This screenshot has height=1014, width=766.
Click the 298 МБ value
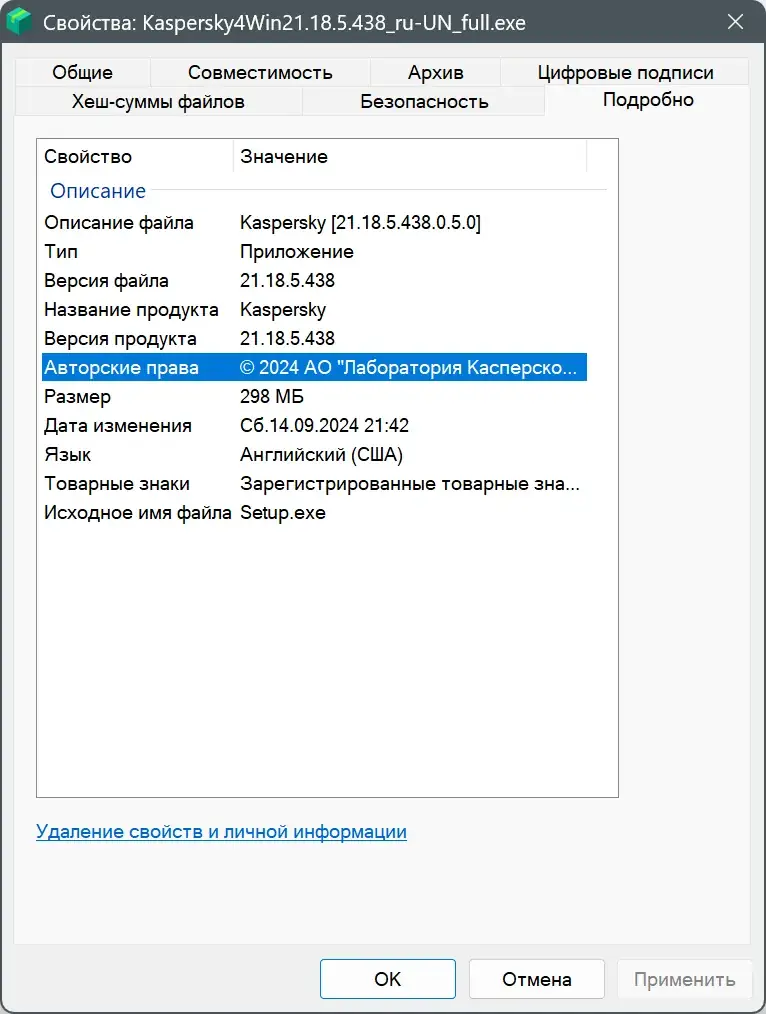pyautogui.click(x=271, y=396)
